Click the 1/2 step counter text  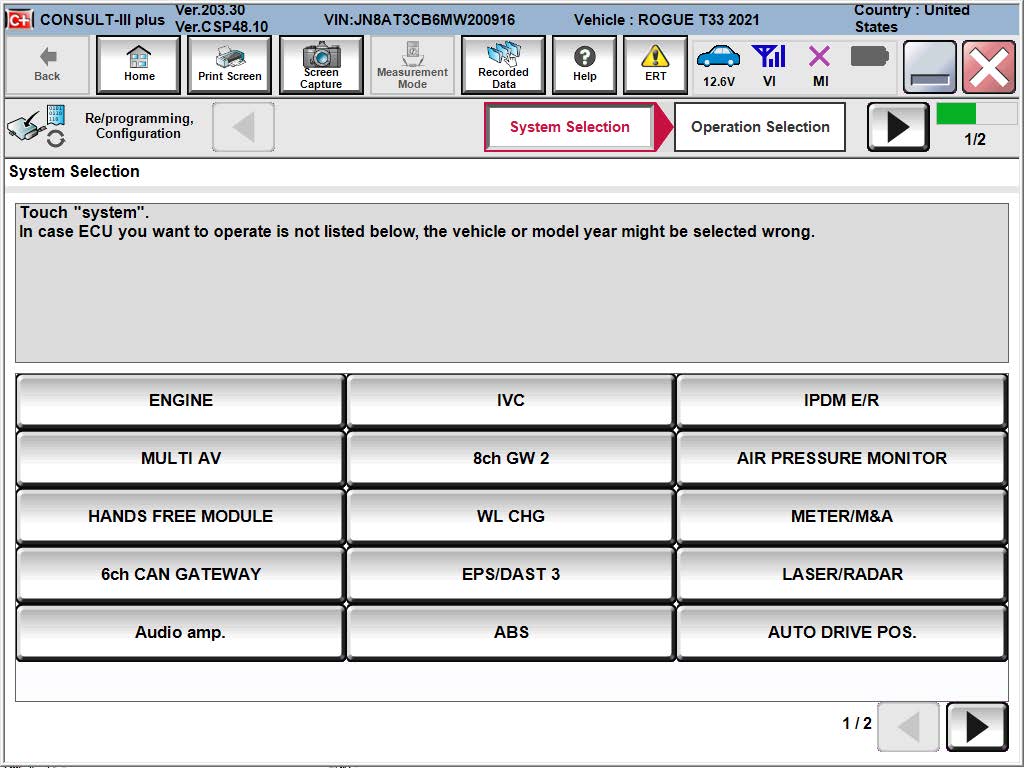[975, 139]
